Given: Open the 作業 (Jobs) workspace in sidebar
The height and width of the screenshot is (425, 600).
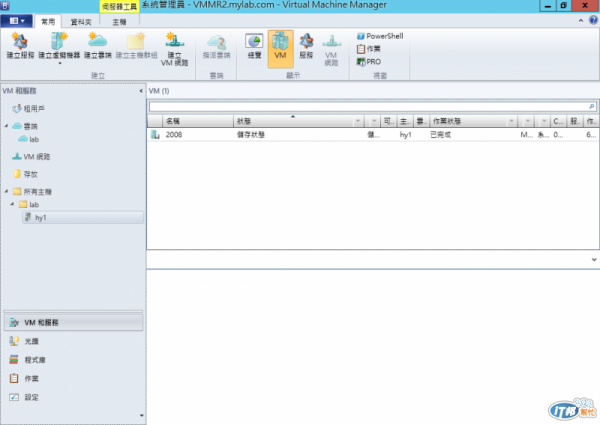Looking at the screenshot, I should [24, 378].
